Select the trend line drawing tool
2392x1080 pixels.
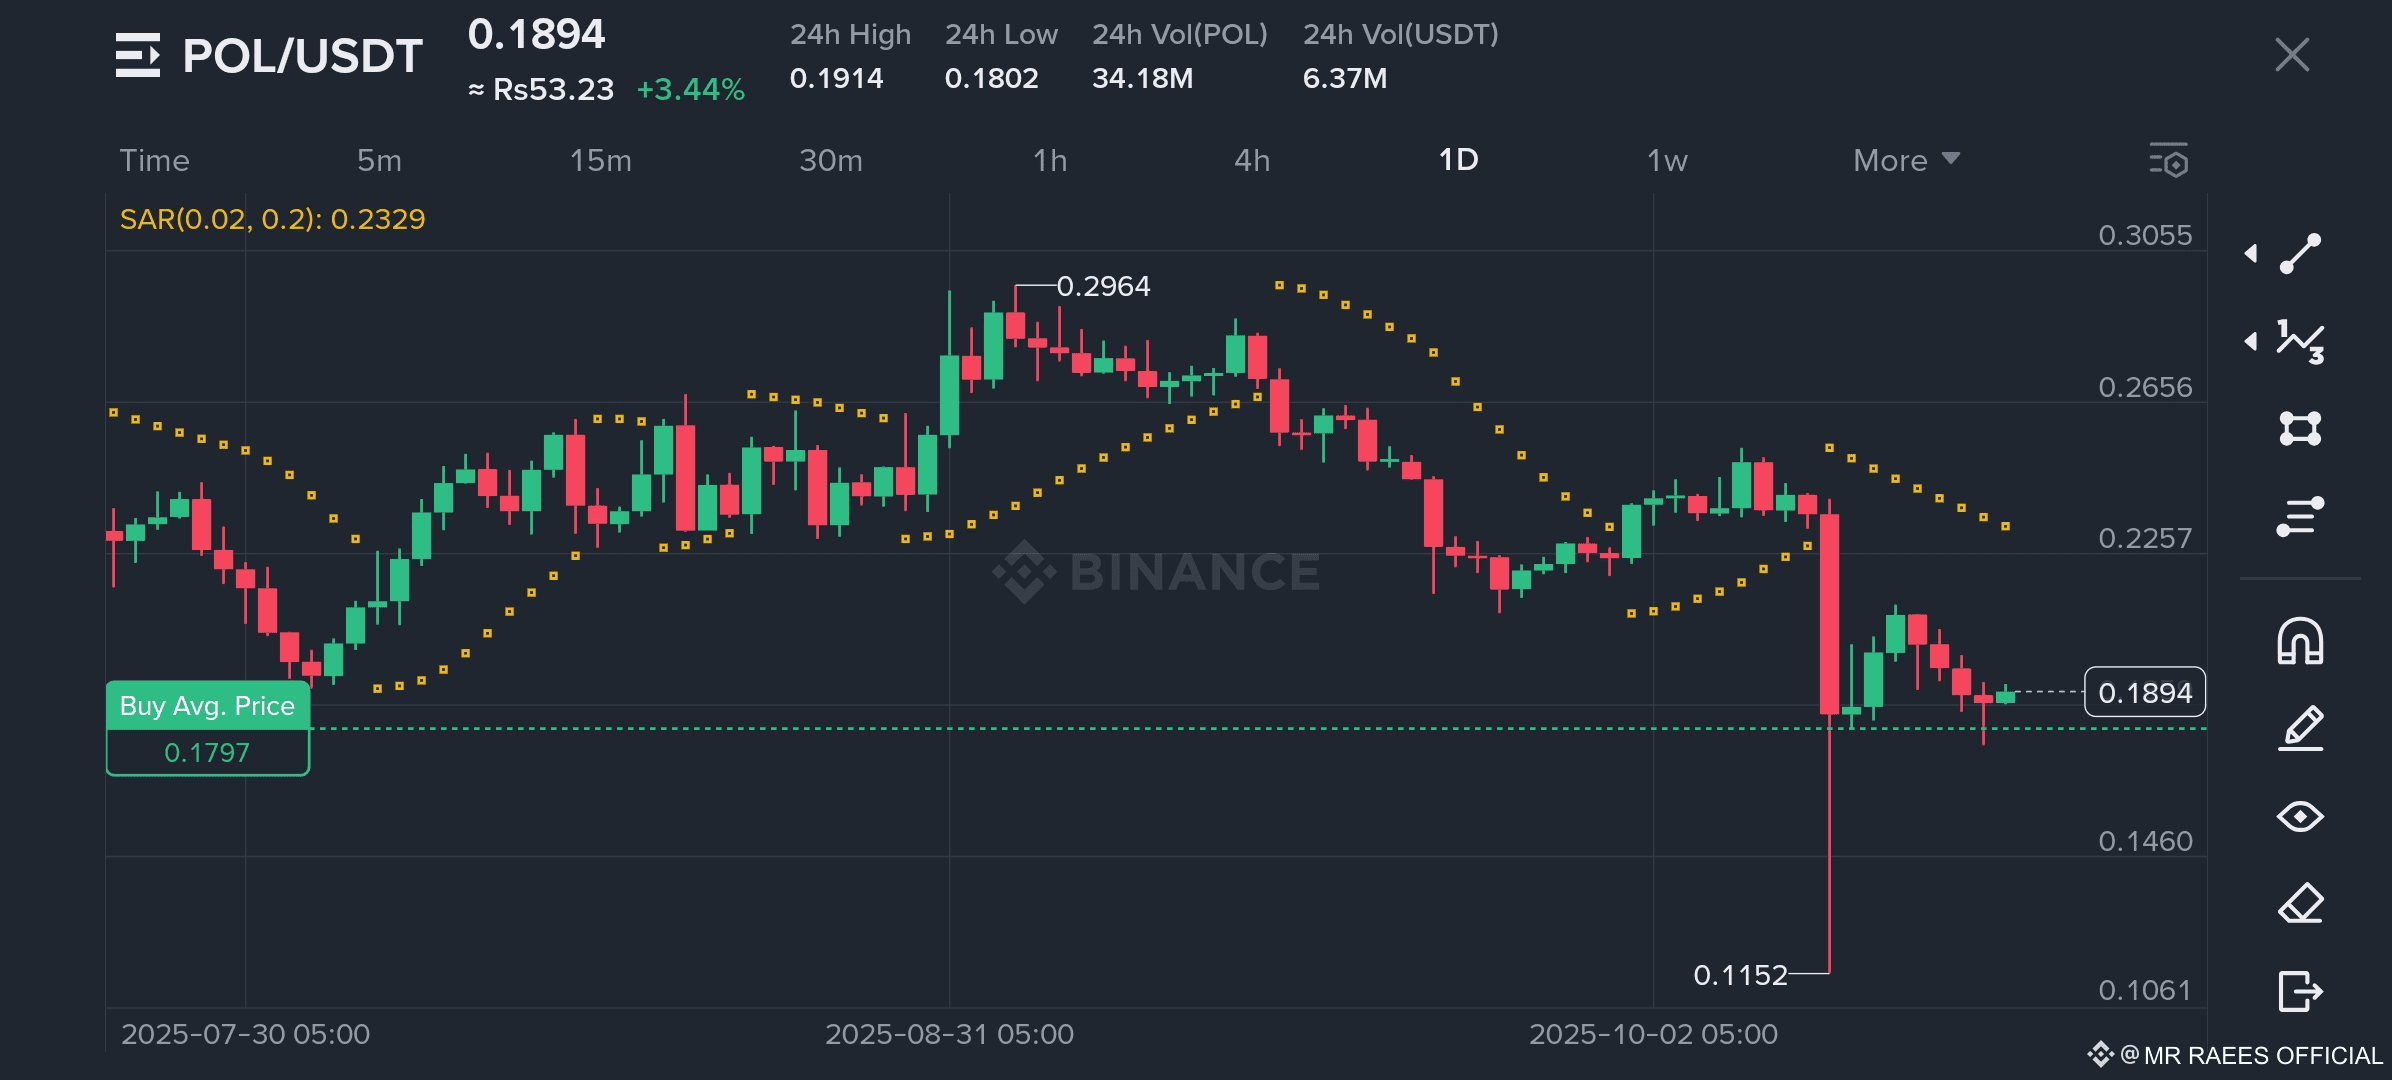2300,254
